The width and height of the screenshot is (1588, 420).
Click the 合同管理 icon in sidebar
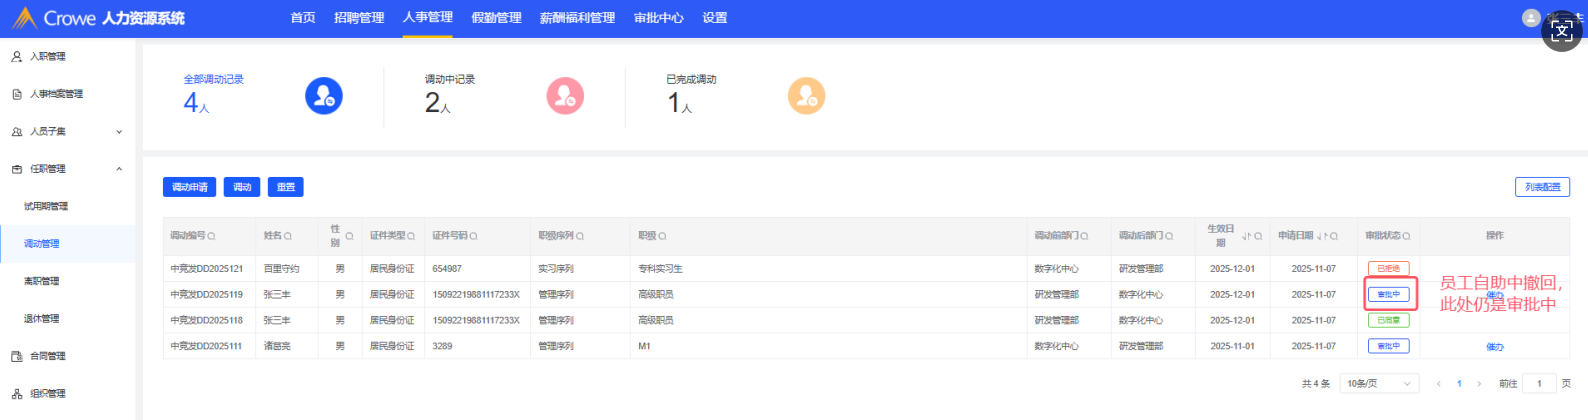pyautogui.click(x=17, y=356)
